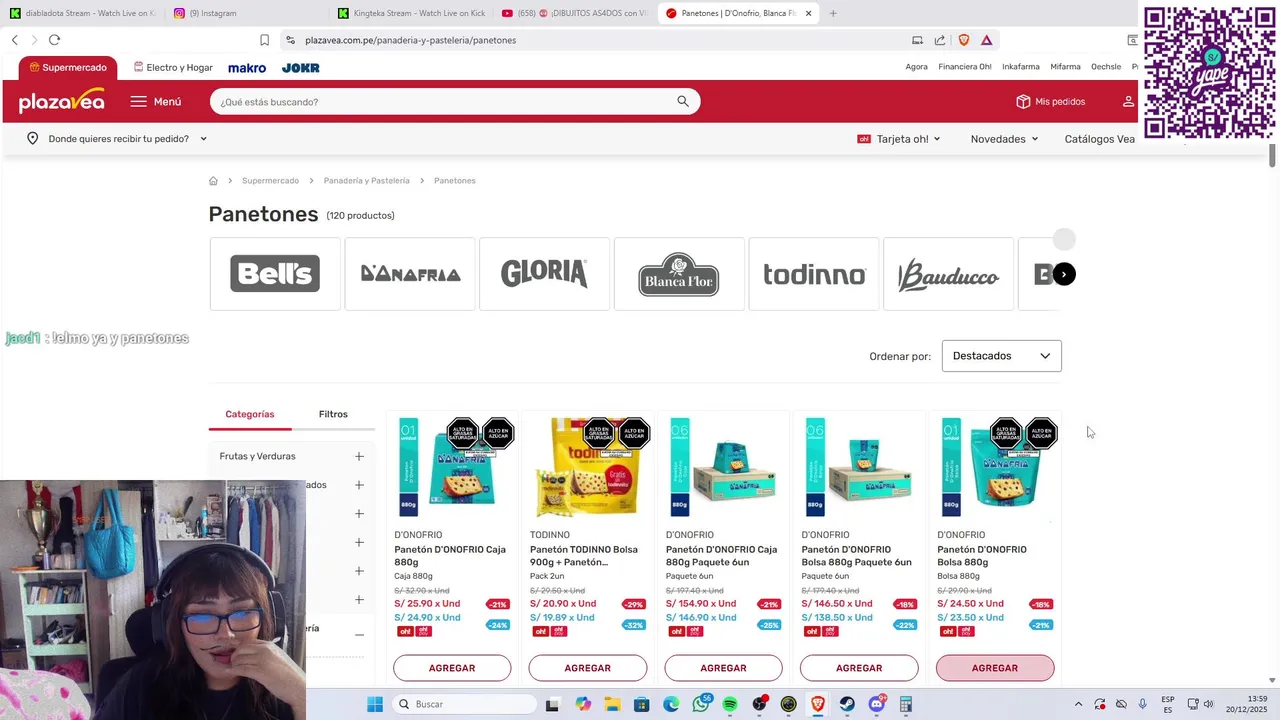Switch to the Categorías tab
The height and width of the screenshot is (720, 1280).
(249, 414)
